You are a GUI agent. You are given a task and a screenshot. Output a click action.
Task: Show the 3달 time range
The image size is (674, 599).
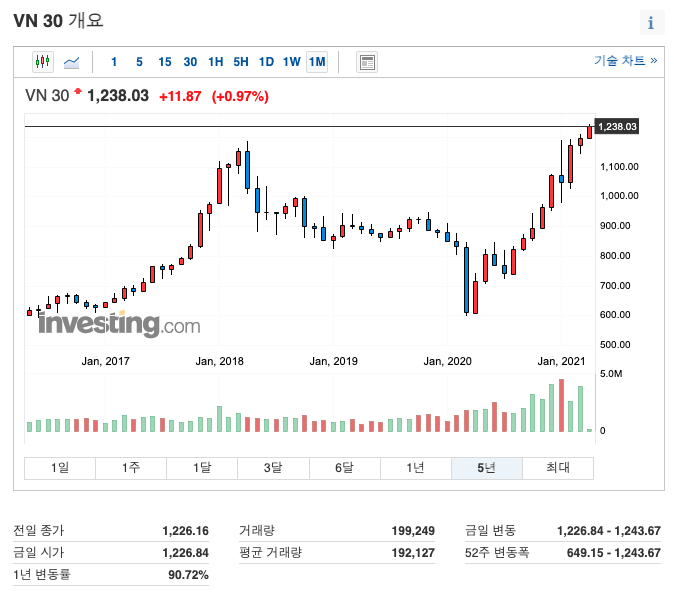coord(273,468)
